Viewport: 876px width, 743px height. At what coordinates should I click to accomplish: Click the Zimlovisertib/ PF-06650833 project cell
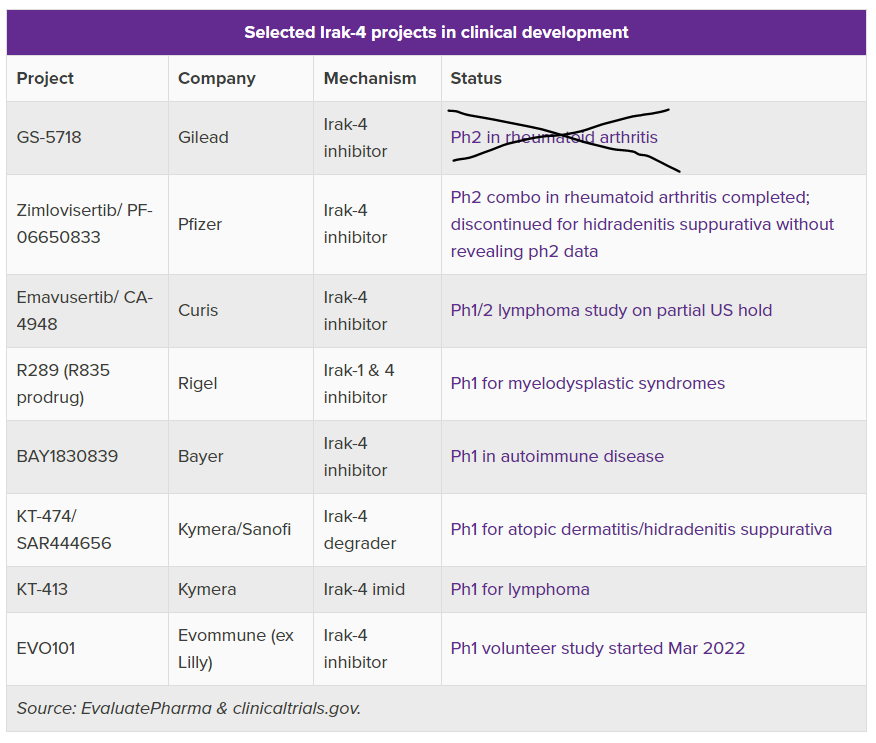[x=85, y=224]
